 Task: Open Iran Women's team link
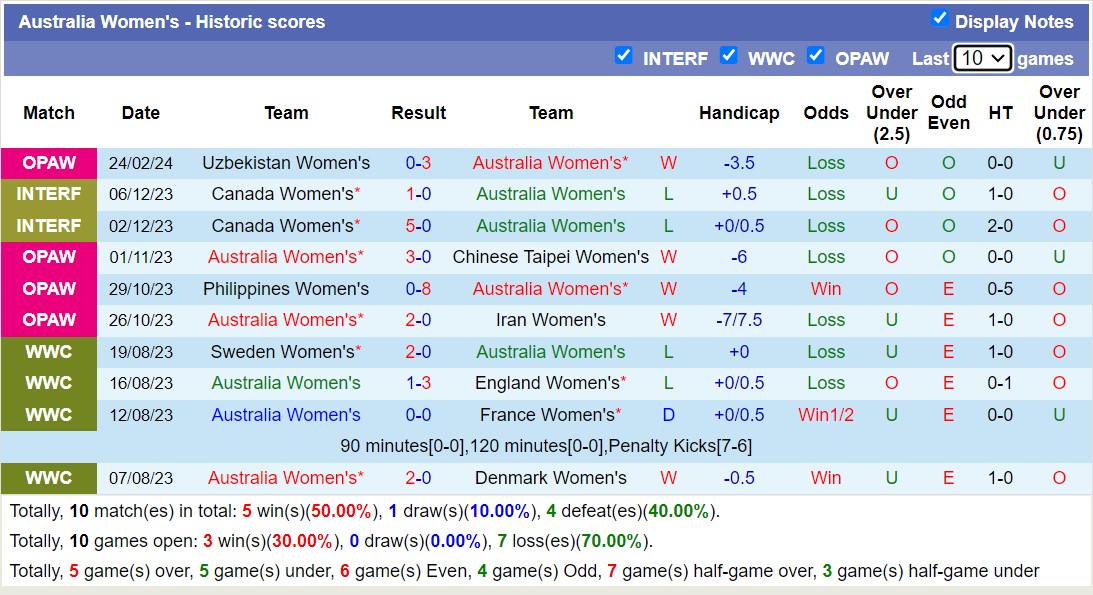point(550,320)
